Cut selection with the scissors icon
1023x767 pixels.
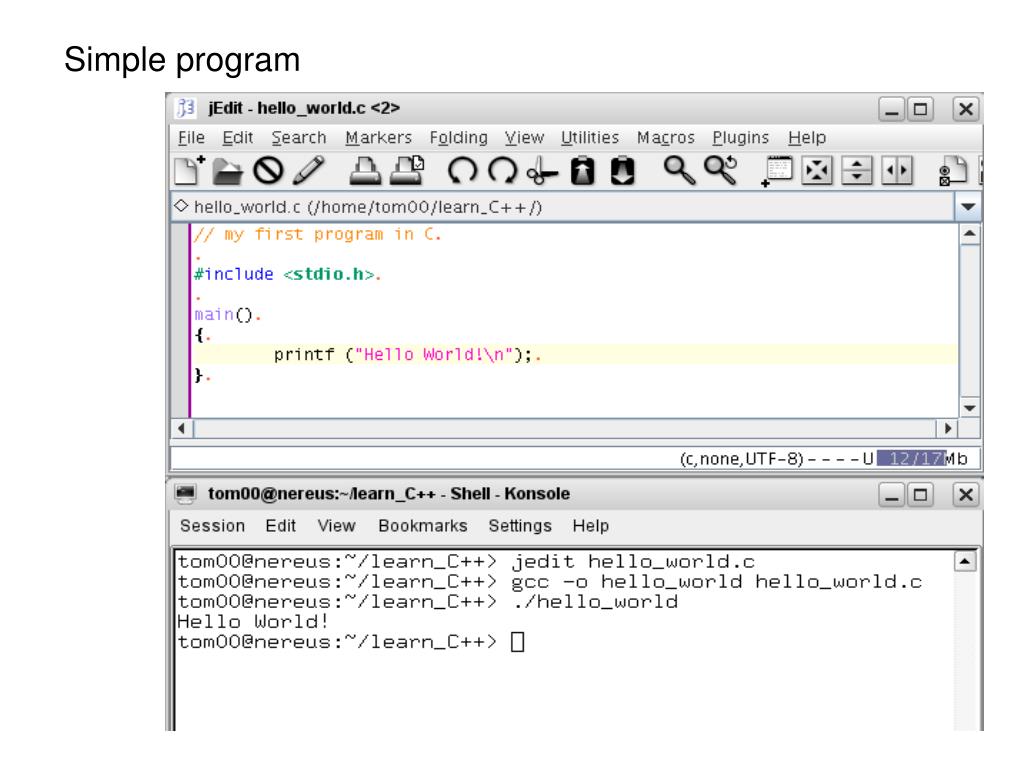(542, 172)
